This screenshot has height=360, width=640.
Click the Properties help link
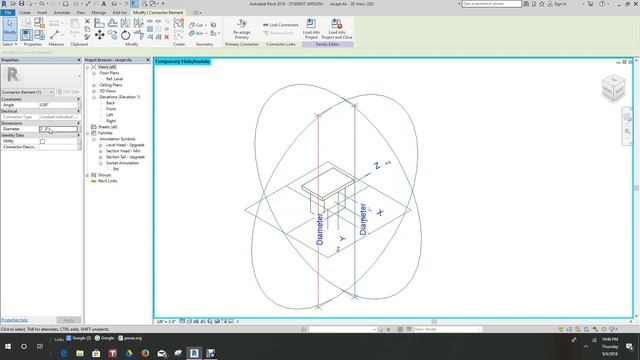click(14, 320)
